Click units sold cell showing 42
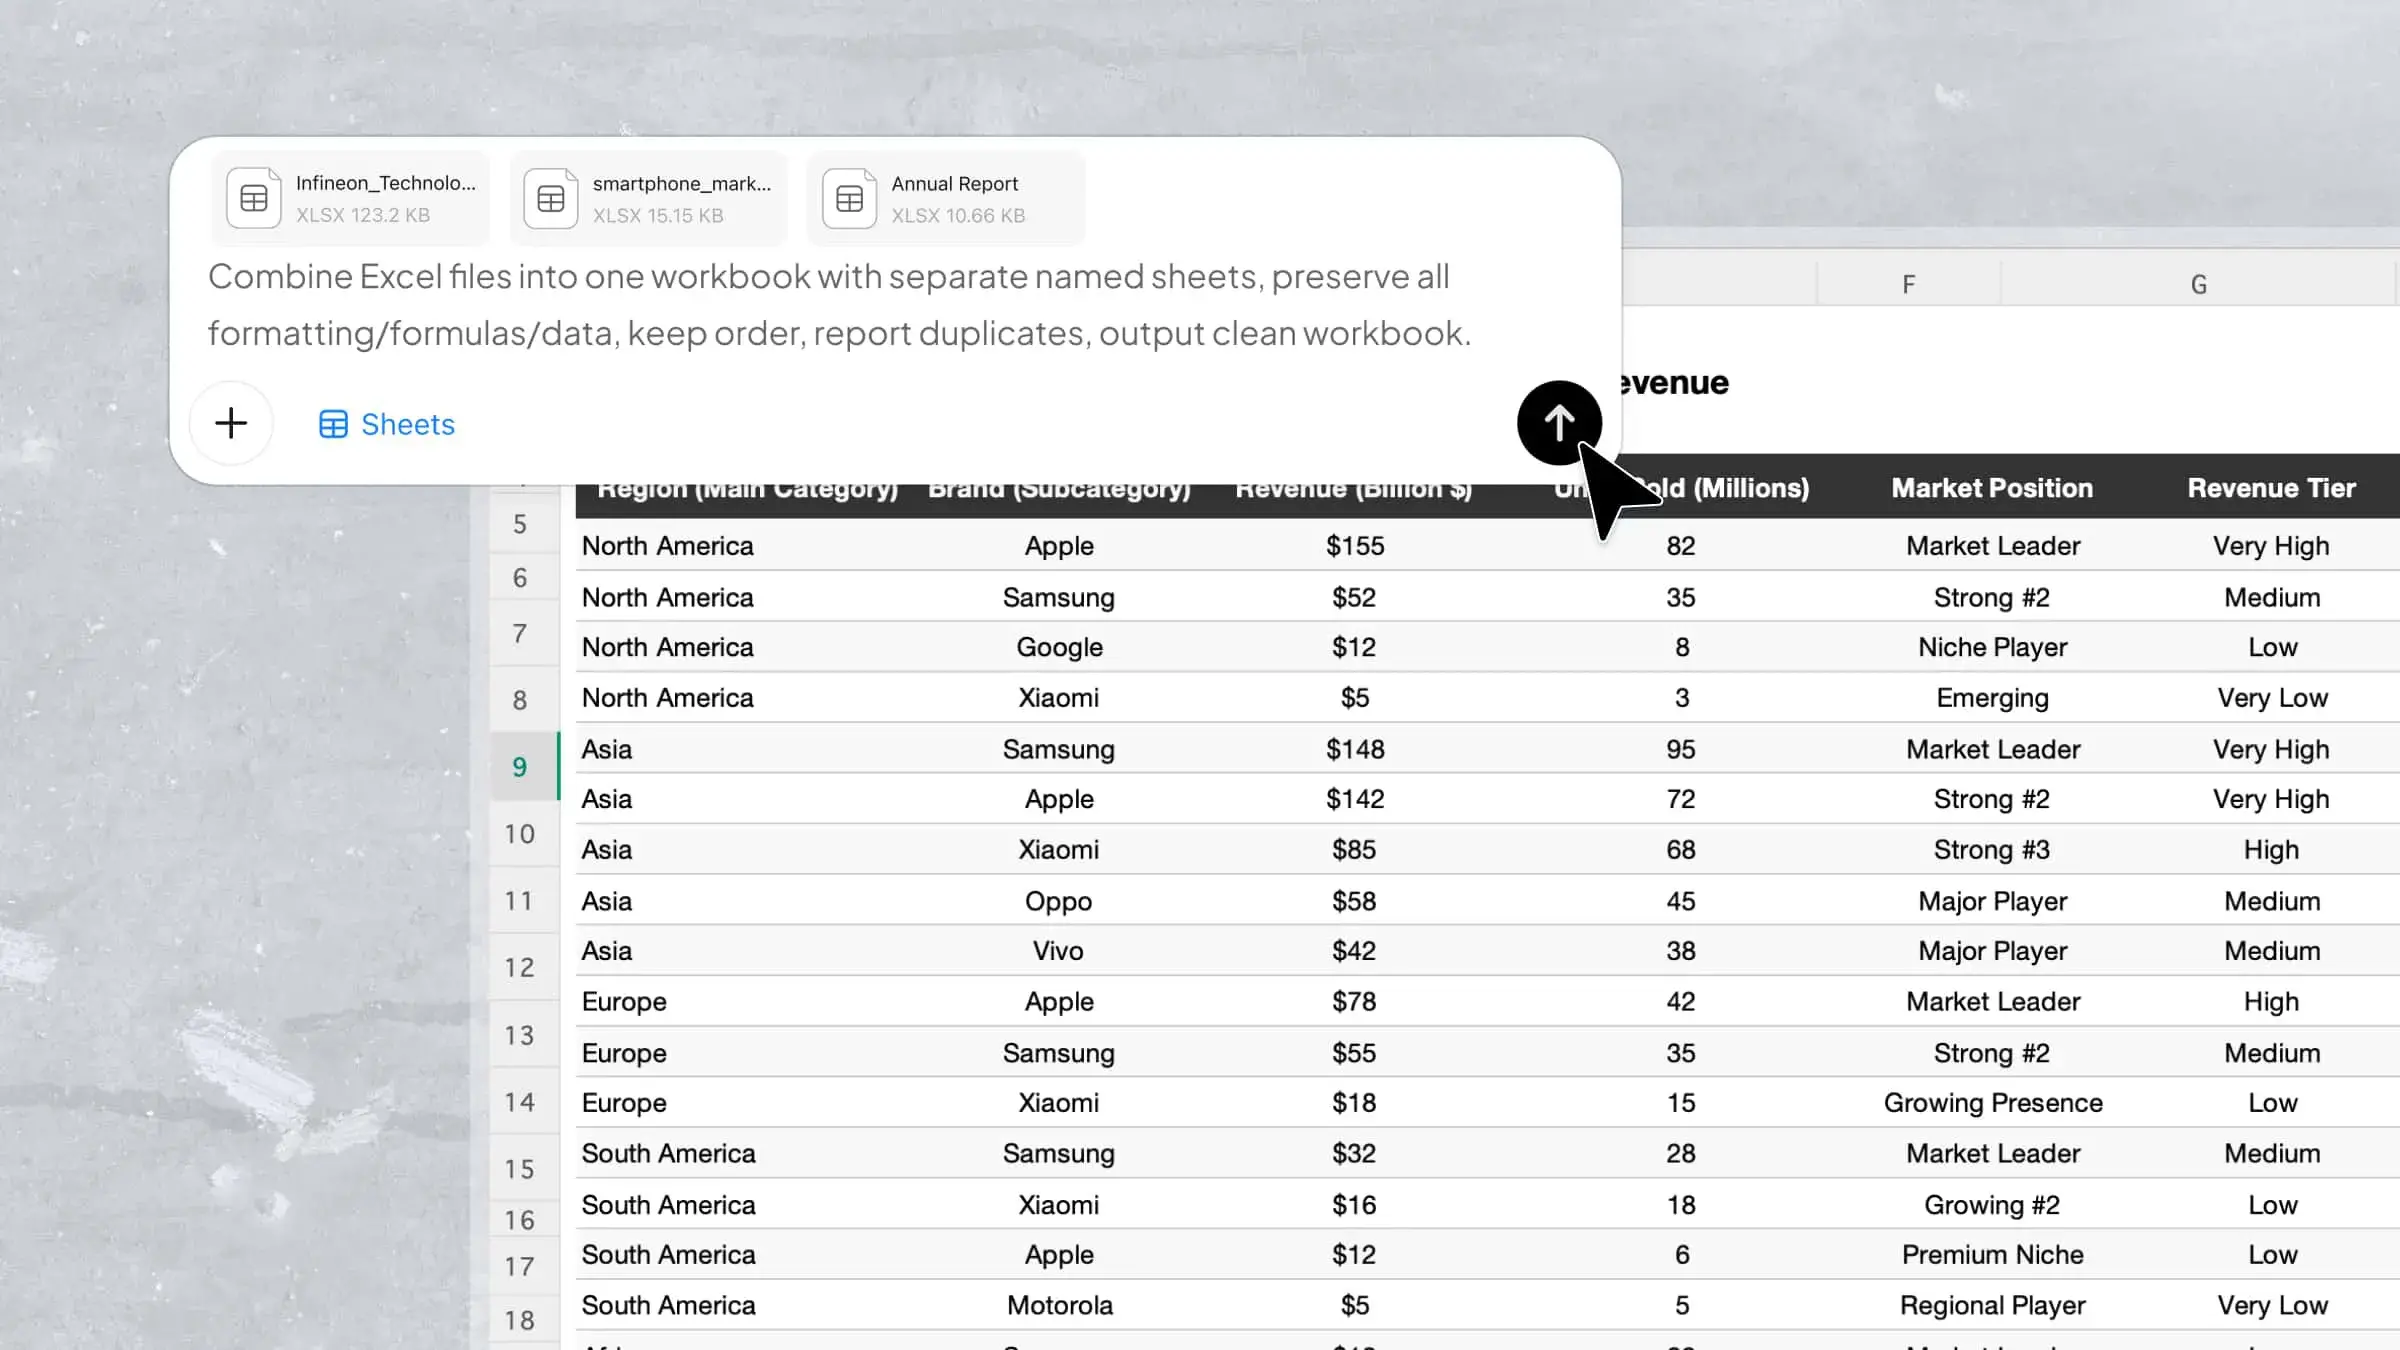This screenshot has height=1350, width=2400. coord(1681,1001)
